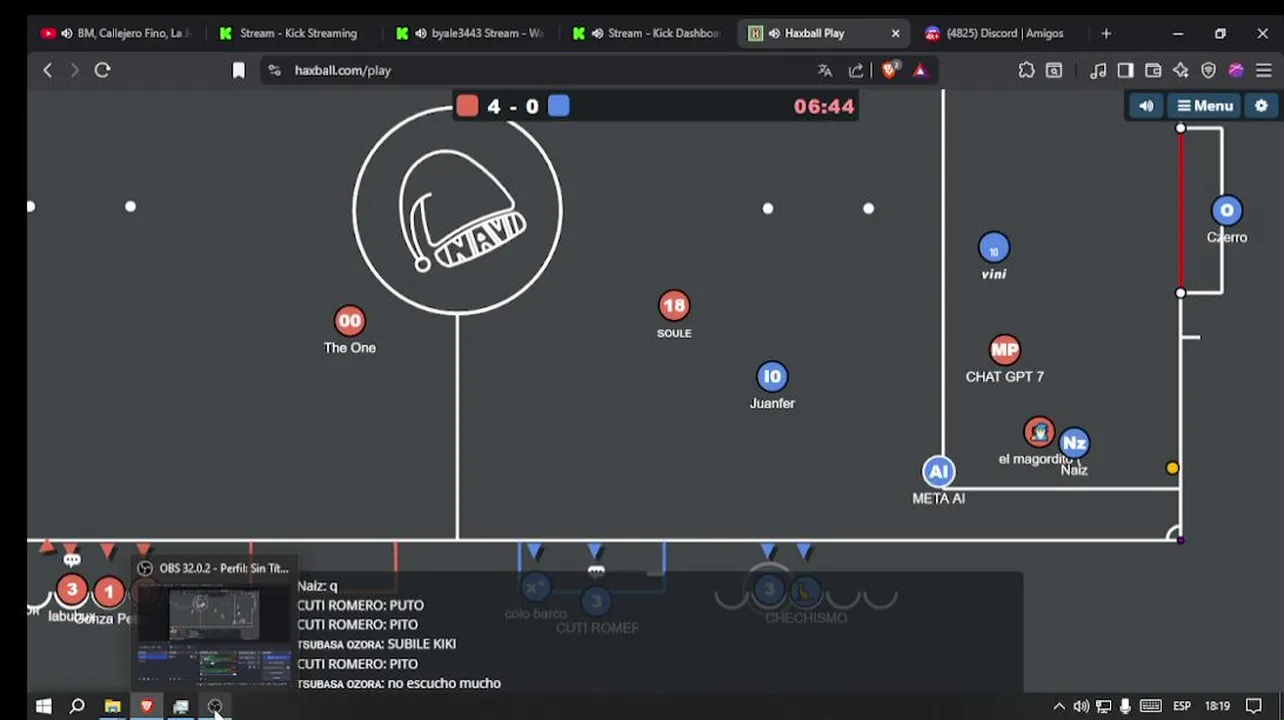Switch to Stream - Kick Dashboard tab
Screen dimensions: 1284x720
point(647,33)
